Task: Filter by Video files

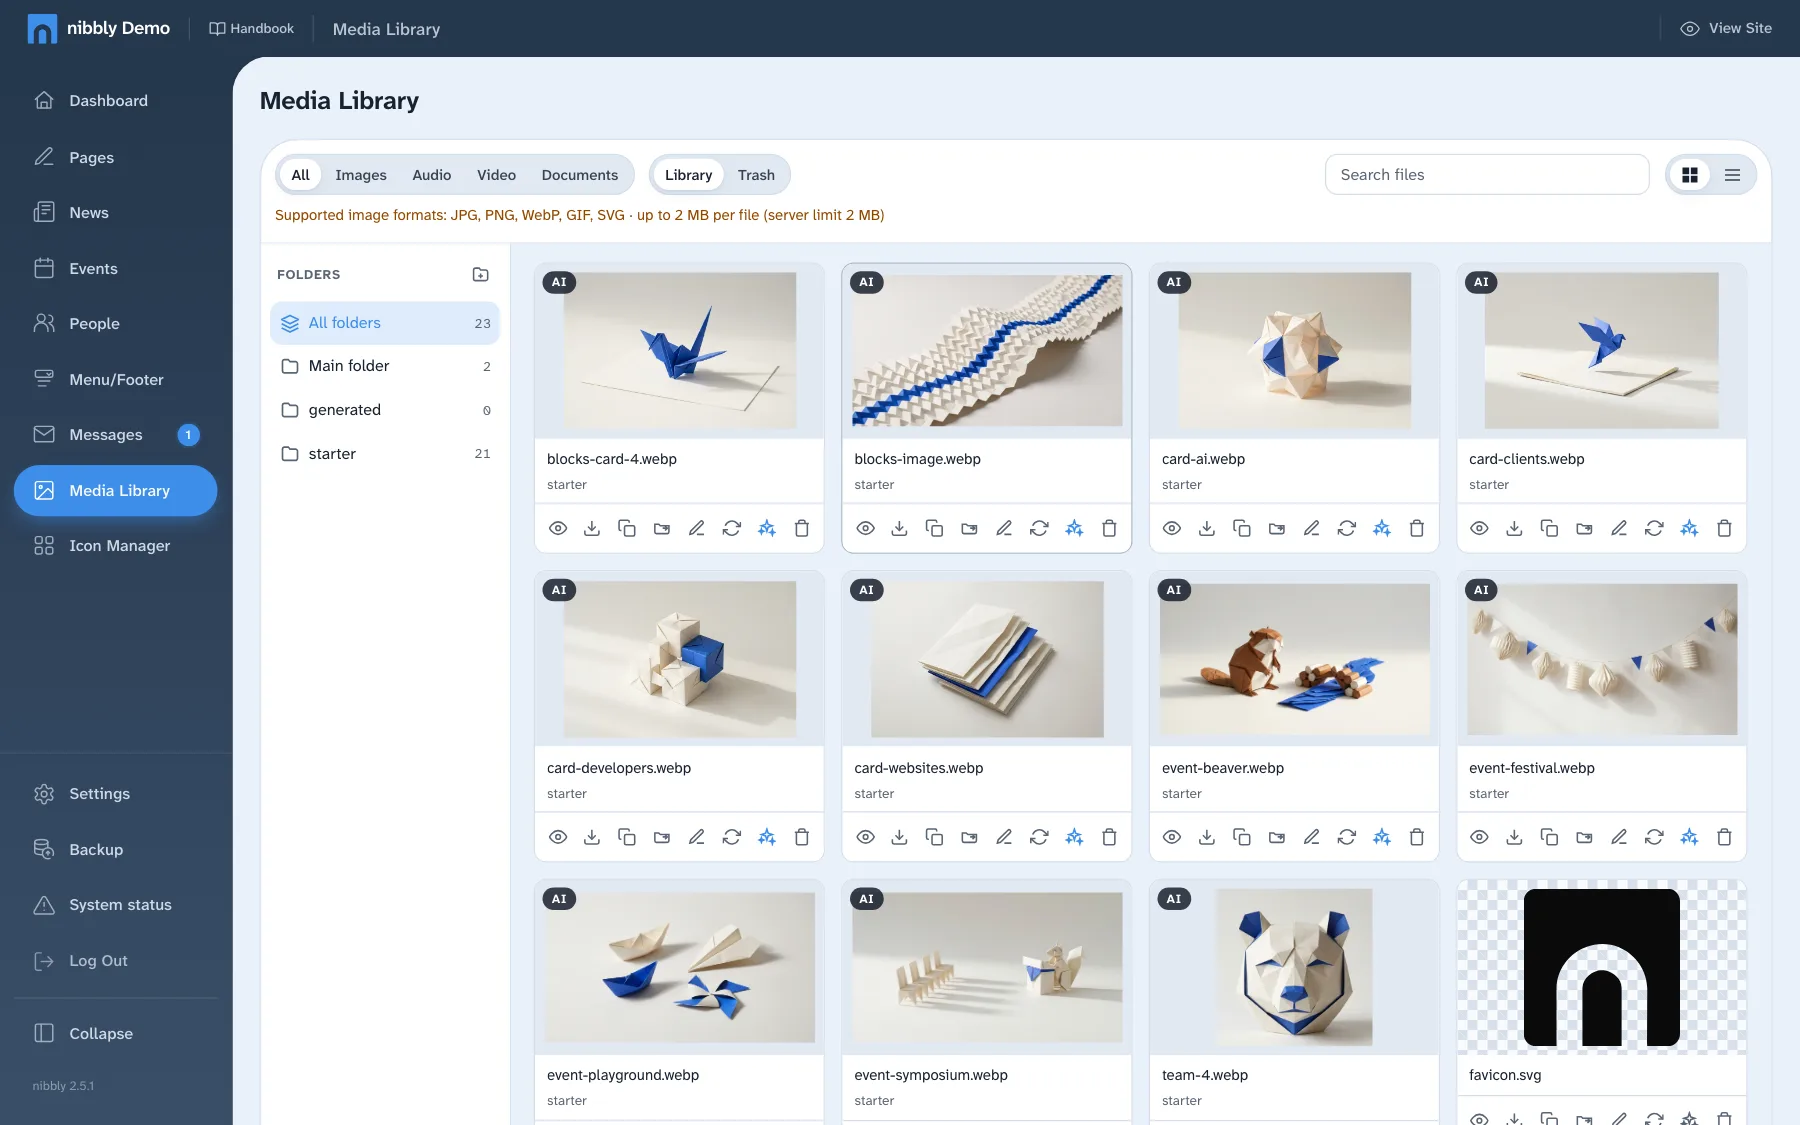Action: (x=496, y=175)
